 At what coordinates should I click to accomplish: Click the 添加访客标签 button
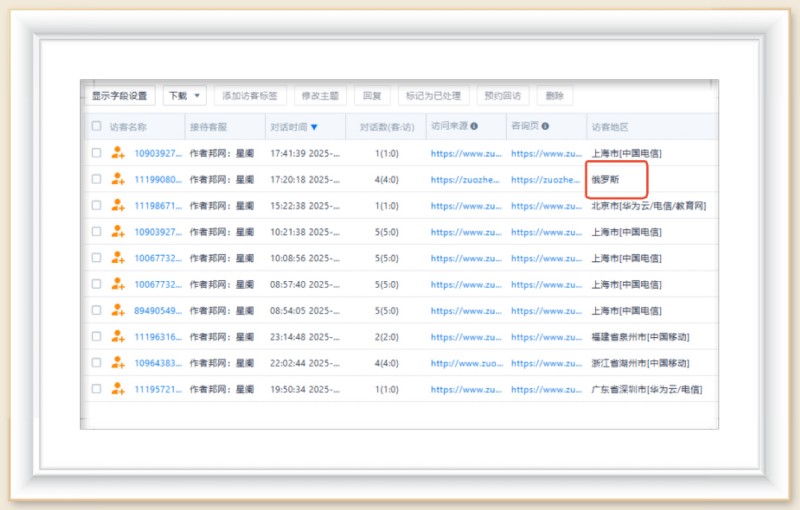click(250, 96)
